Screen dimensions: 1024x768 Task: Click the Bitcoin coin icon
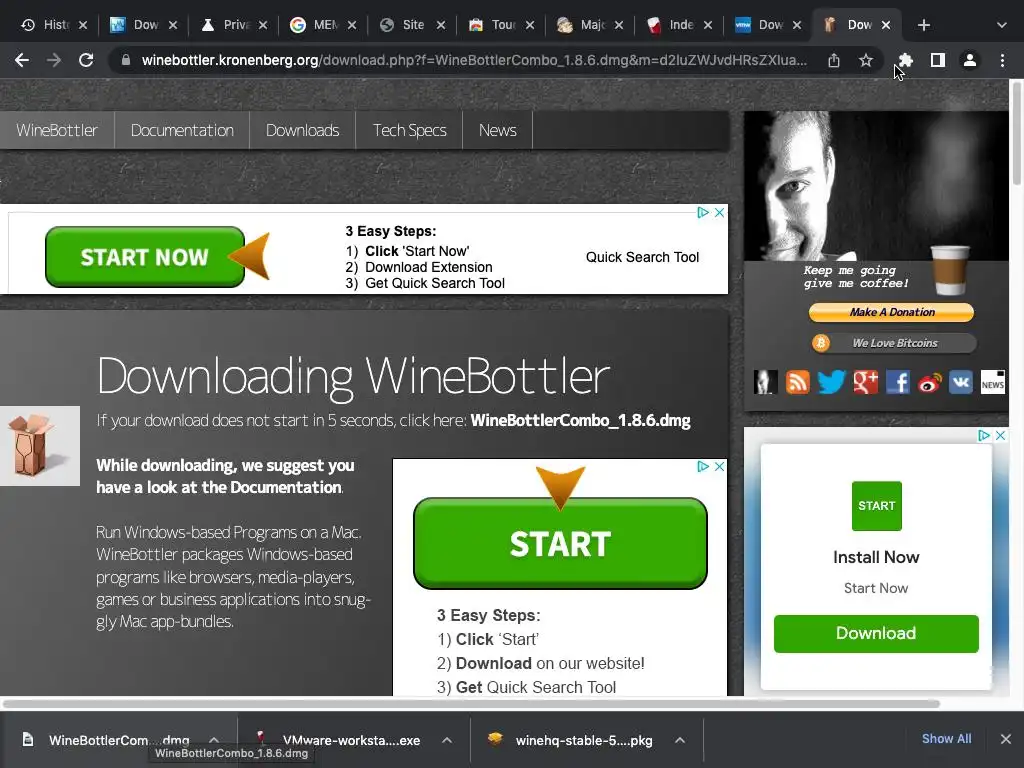pyautogui.click(x=821, y=343)
